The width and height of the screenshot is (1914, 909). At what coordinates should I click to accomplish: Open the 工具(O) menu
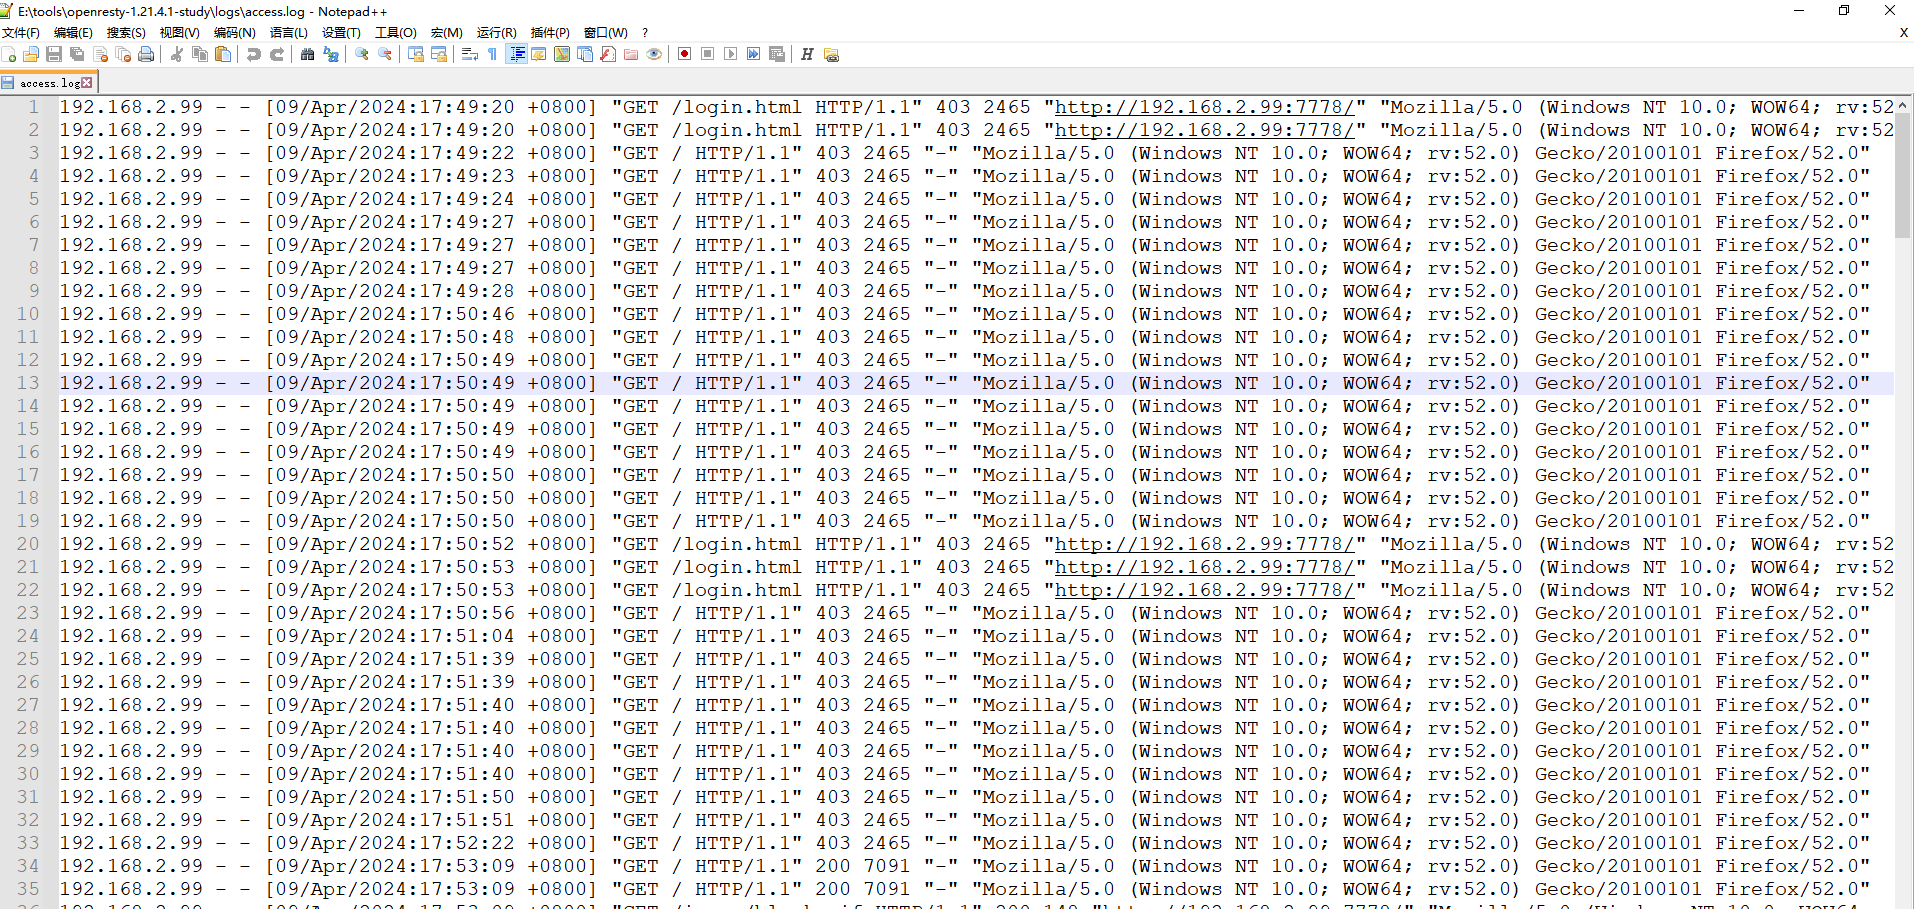point(395,33)
